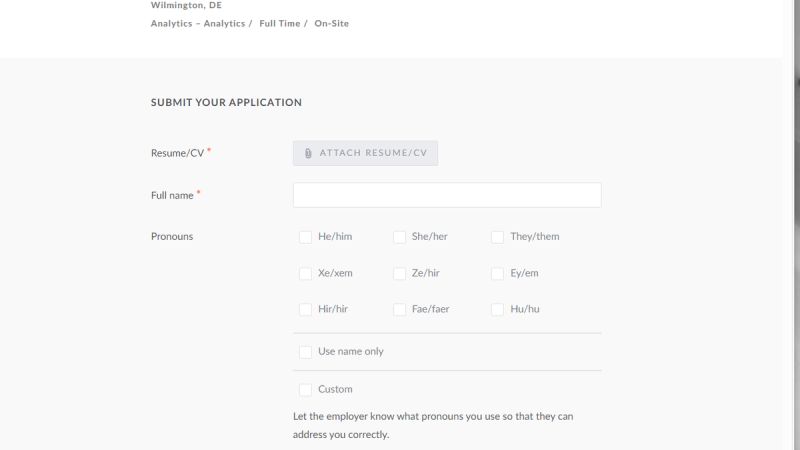Screen dimensions: 800x450
Task: Tick the They/them pronoun checkbox
Action: click(497, 237)
